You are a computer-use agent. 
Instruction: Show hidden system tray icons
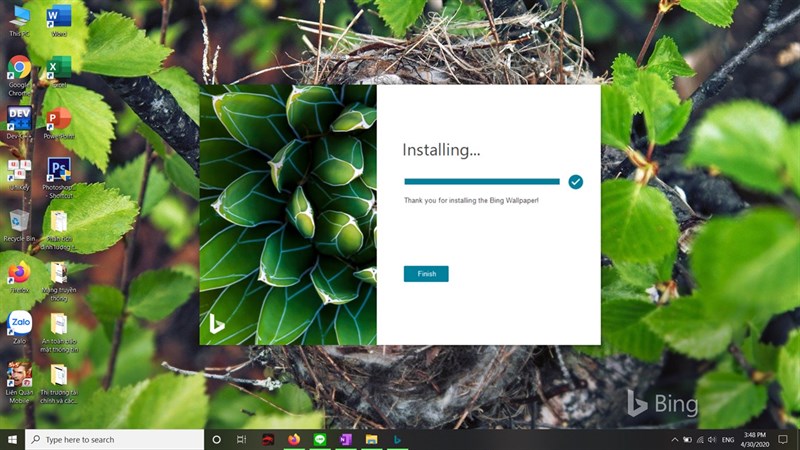(674, 439)
